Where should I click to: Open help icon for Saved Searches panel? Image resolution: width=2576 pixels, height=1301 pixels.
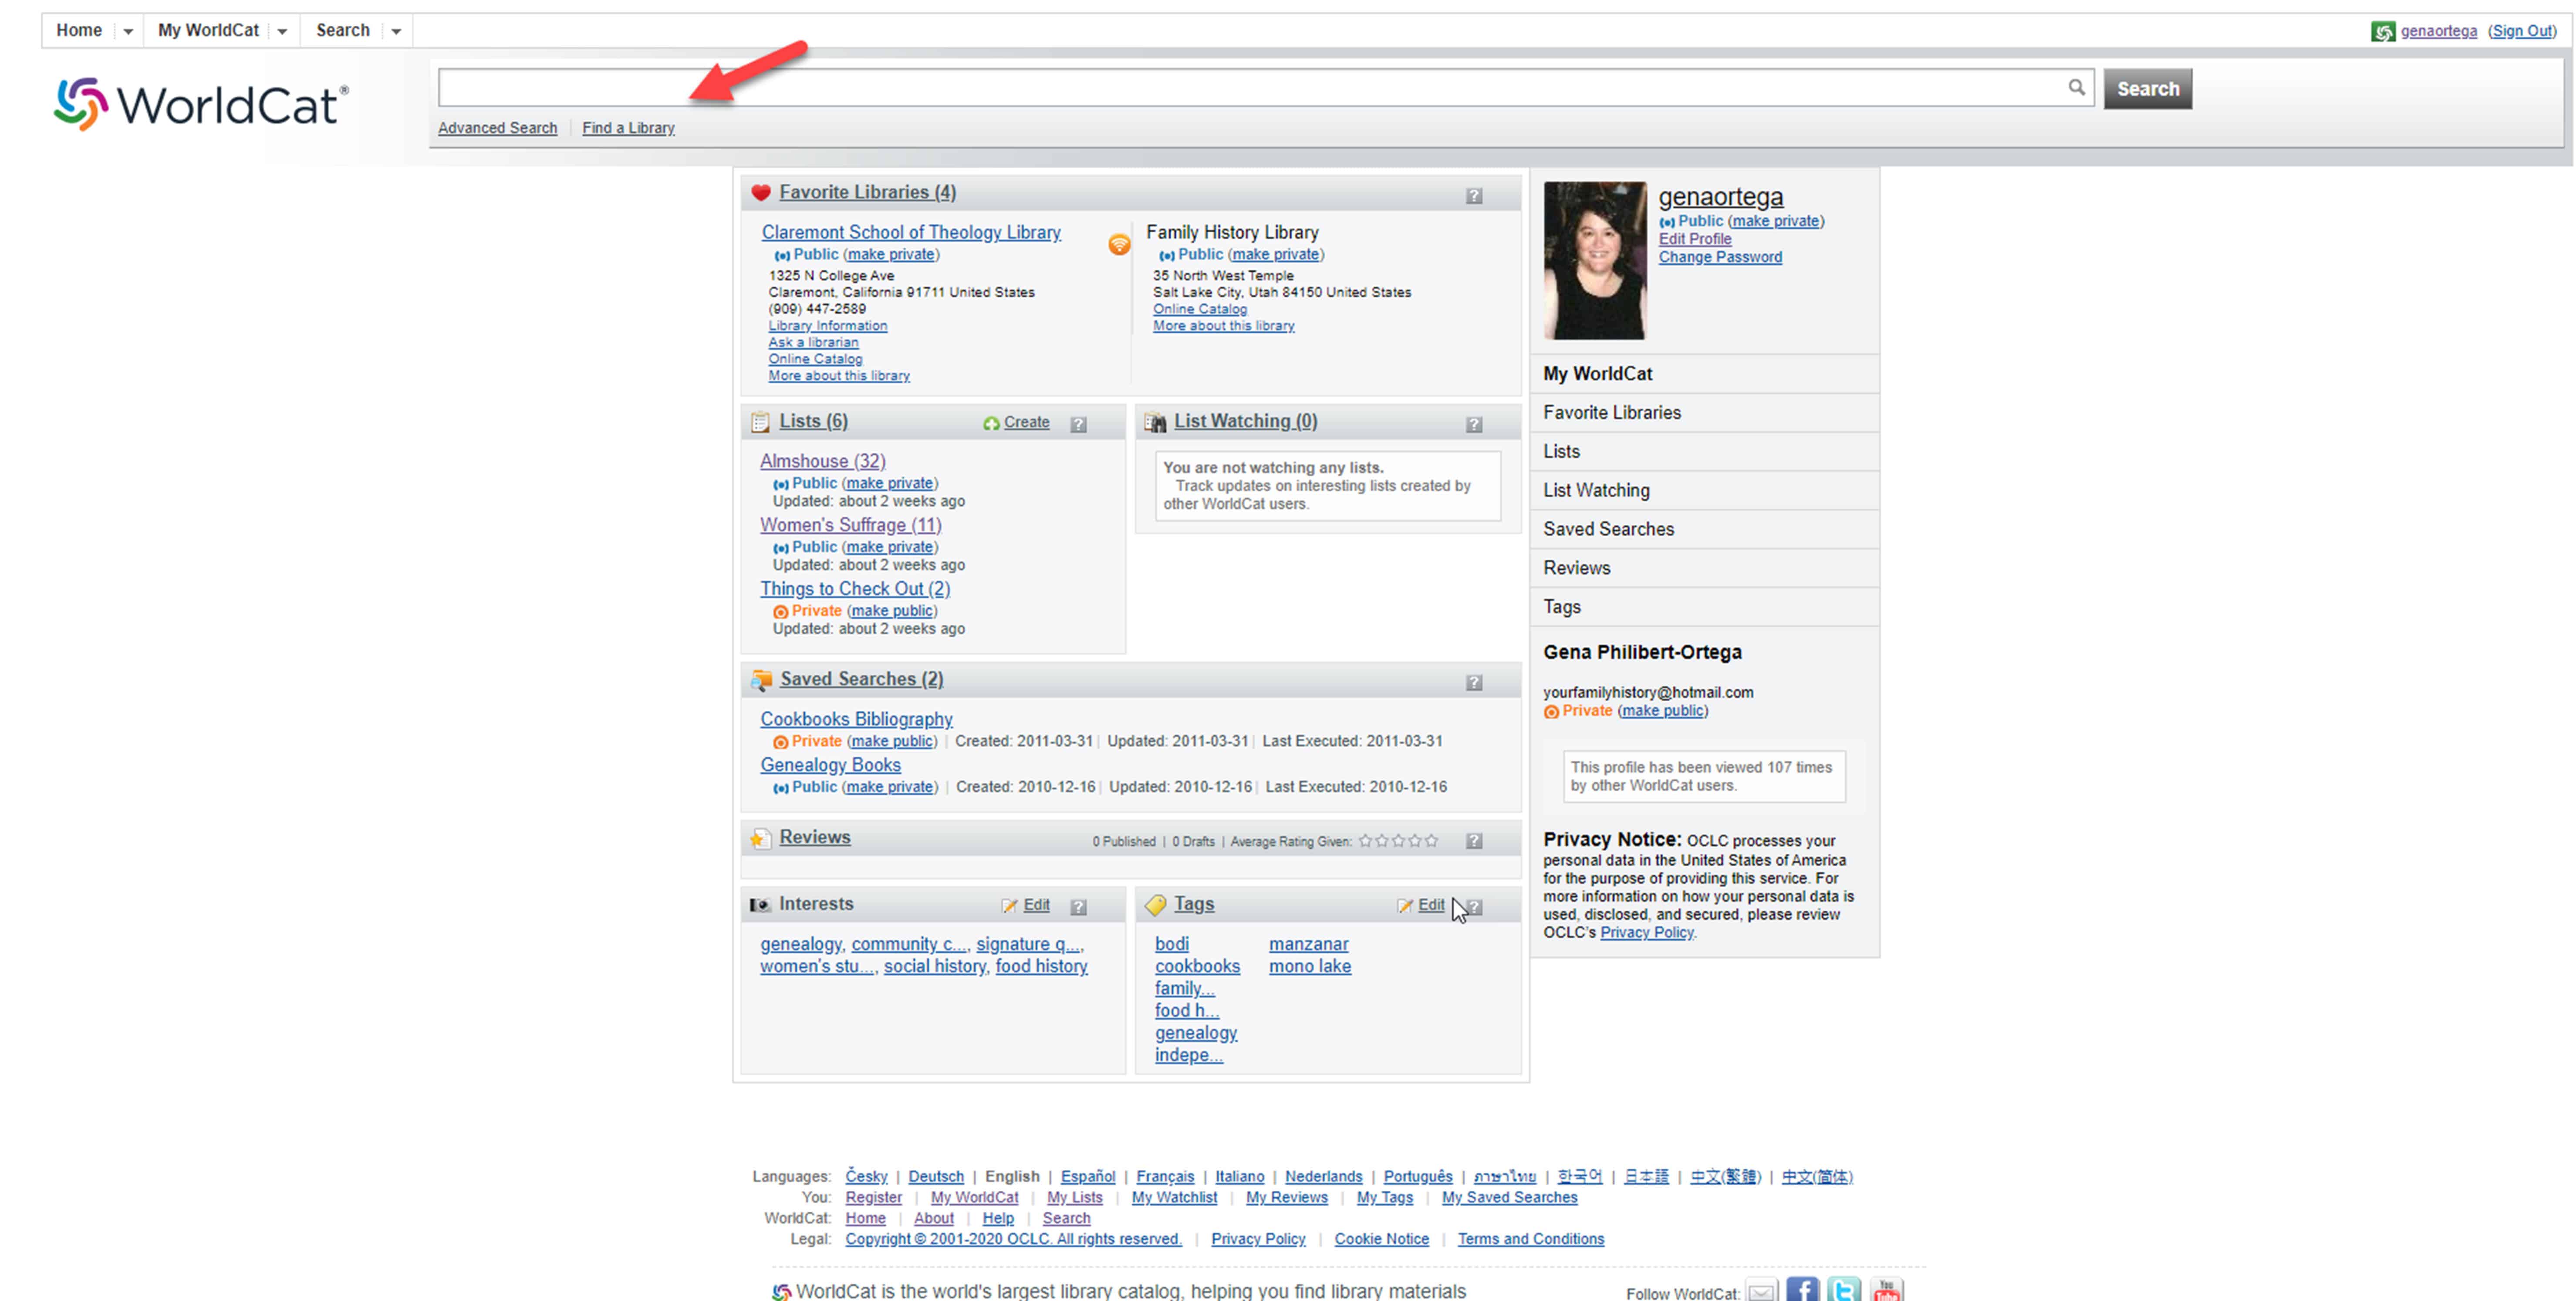[x=1474, y=682]
